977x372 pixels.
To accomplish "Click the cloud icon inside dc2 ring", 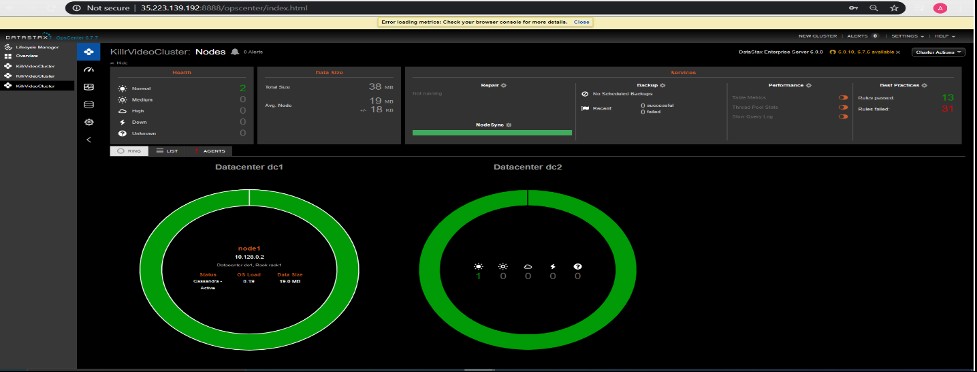I will [x=528, y=266].
